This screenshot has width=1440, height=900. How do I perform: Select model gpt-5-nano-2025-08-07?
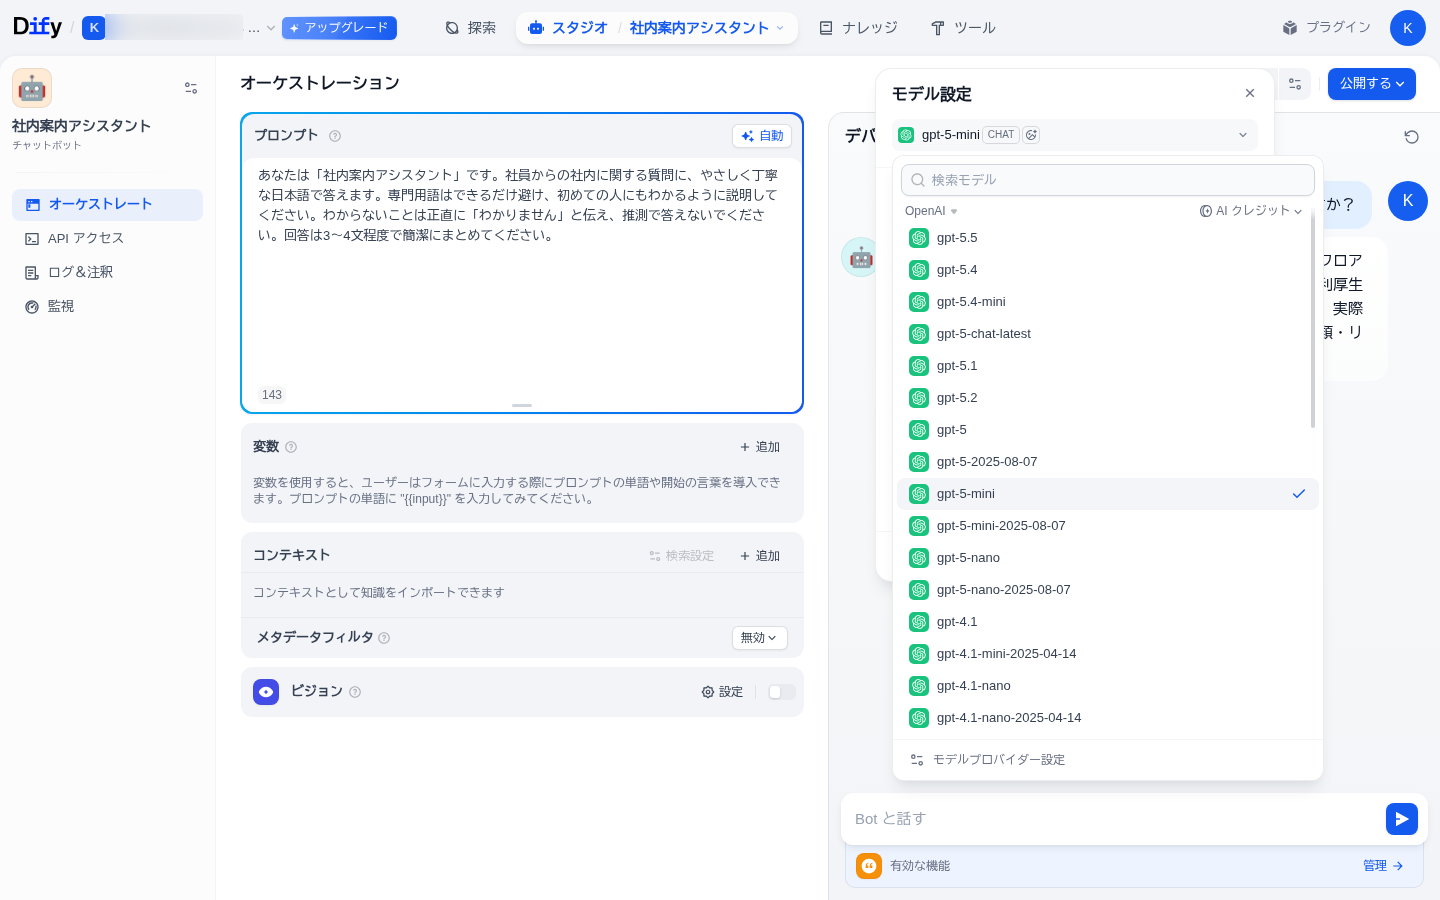(1108, 590)
